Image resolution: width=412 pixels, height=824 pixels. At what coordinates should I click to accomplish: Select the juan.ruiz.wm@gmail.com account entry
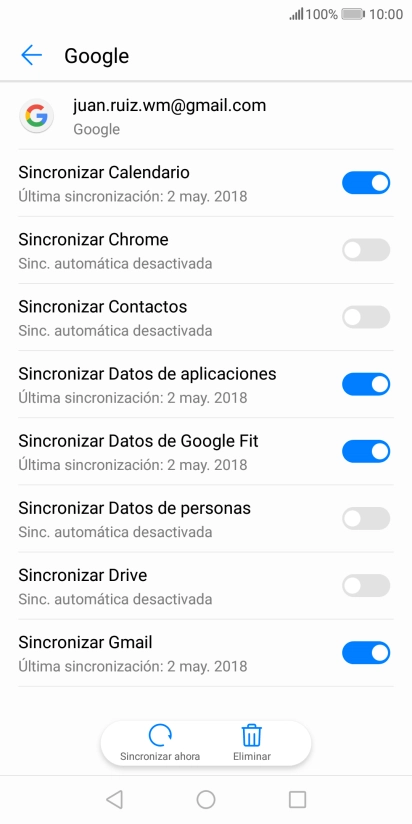click(206, 116)
